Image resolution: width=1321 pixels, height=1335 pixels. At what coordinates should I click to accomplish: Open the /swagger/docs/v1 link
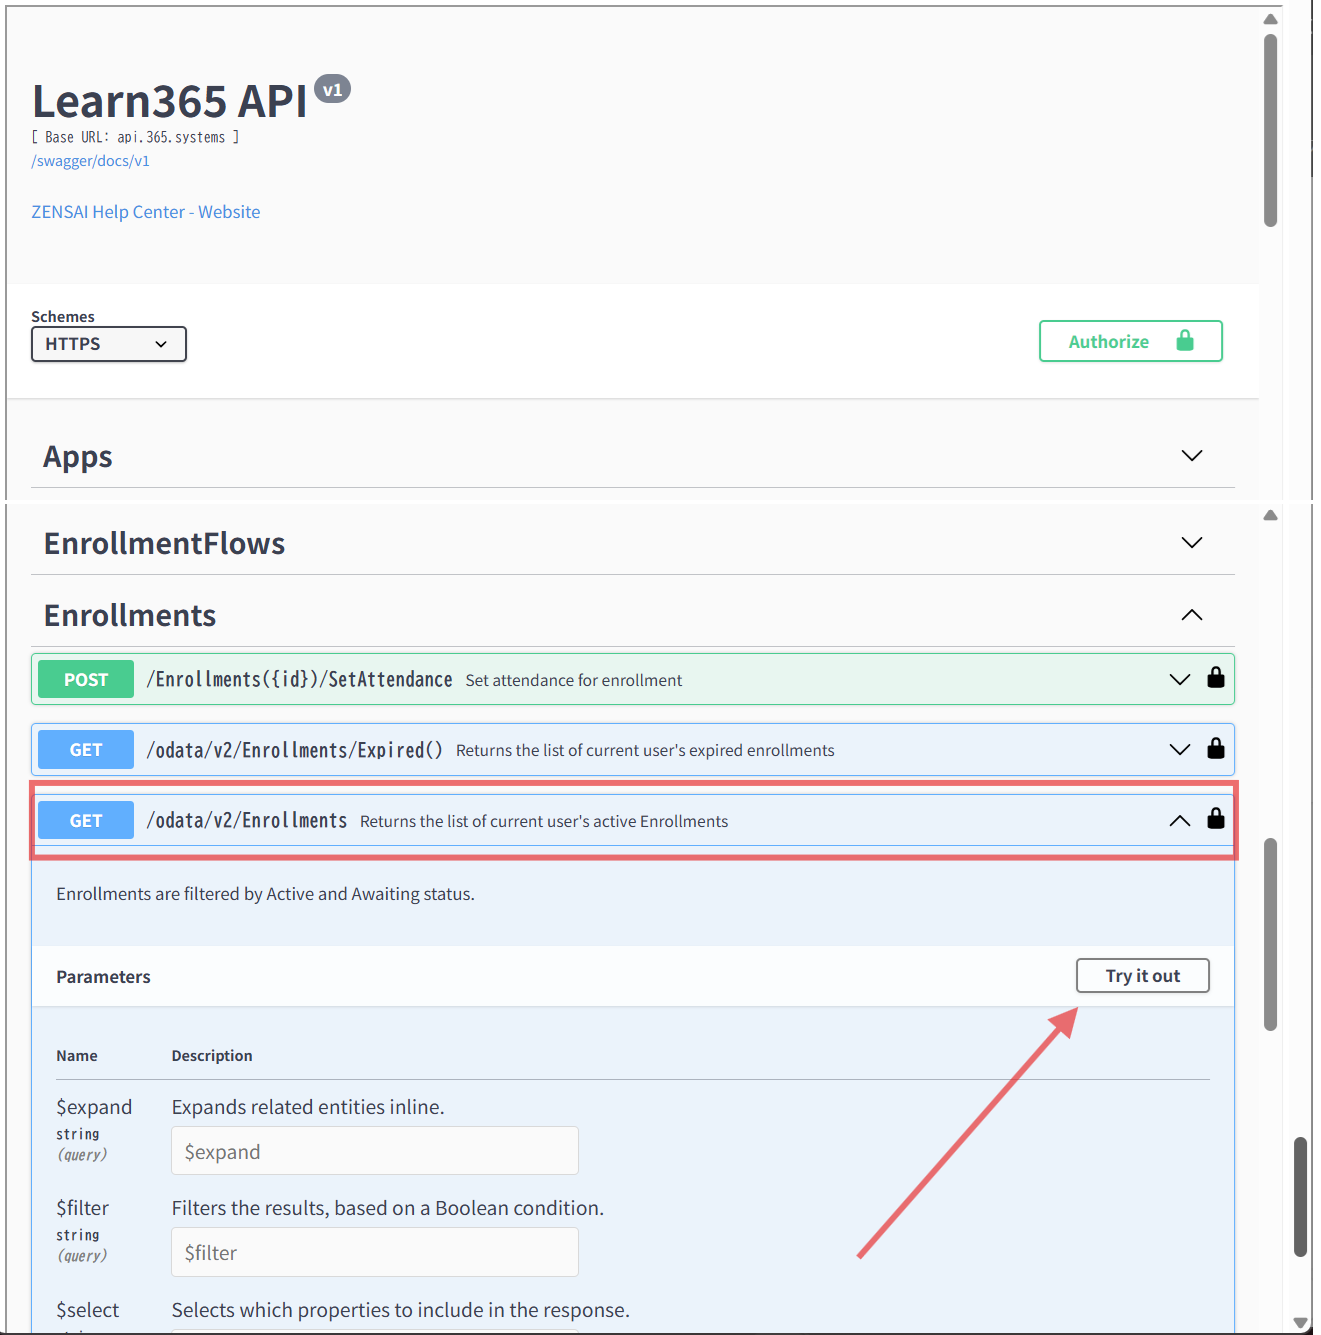(x=91, y=161)
